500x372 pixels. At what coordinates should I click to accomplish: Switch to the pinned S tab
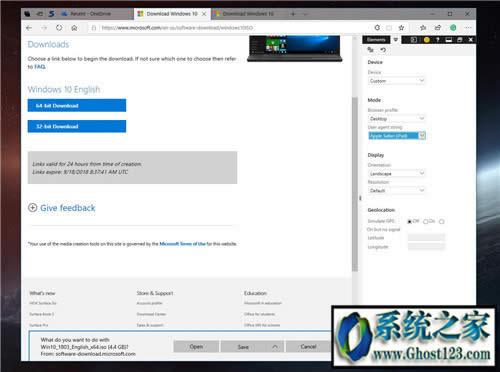point(51,14)
